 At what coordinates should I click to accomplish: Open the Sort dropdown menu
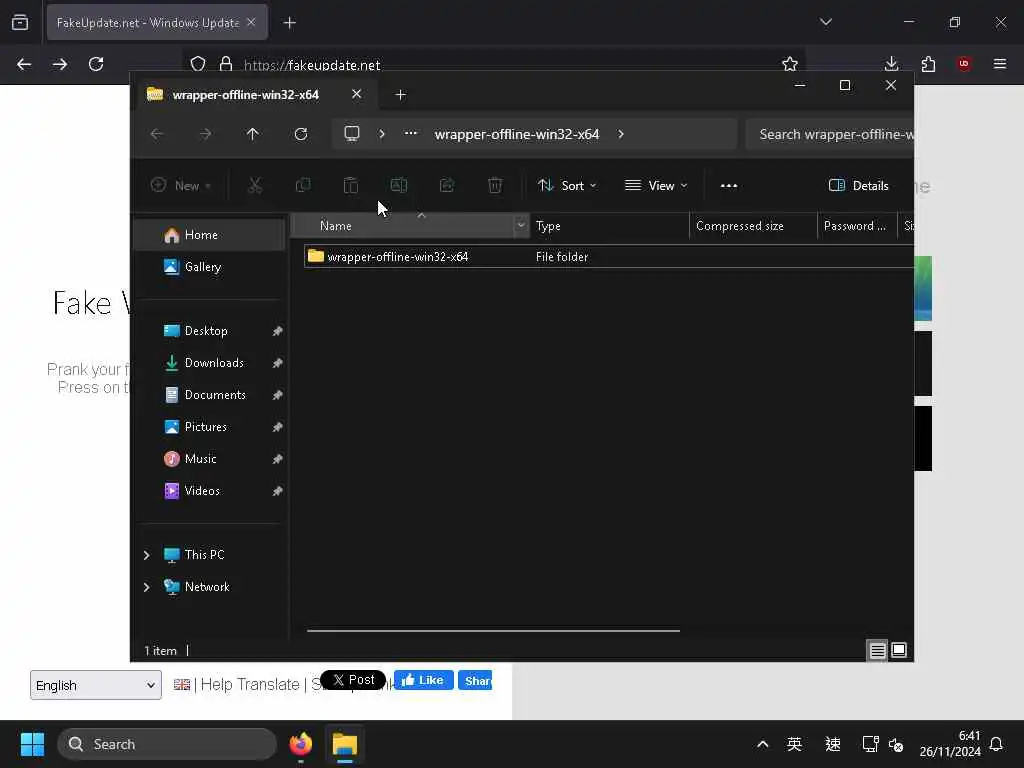click(567, 185)
